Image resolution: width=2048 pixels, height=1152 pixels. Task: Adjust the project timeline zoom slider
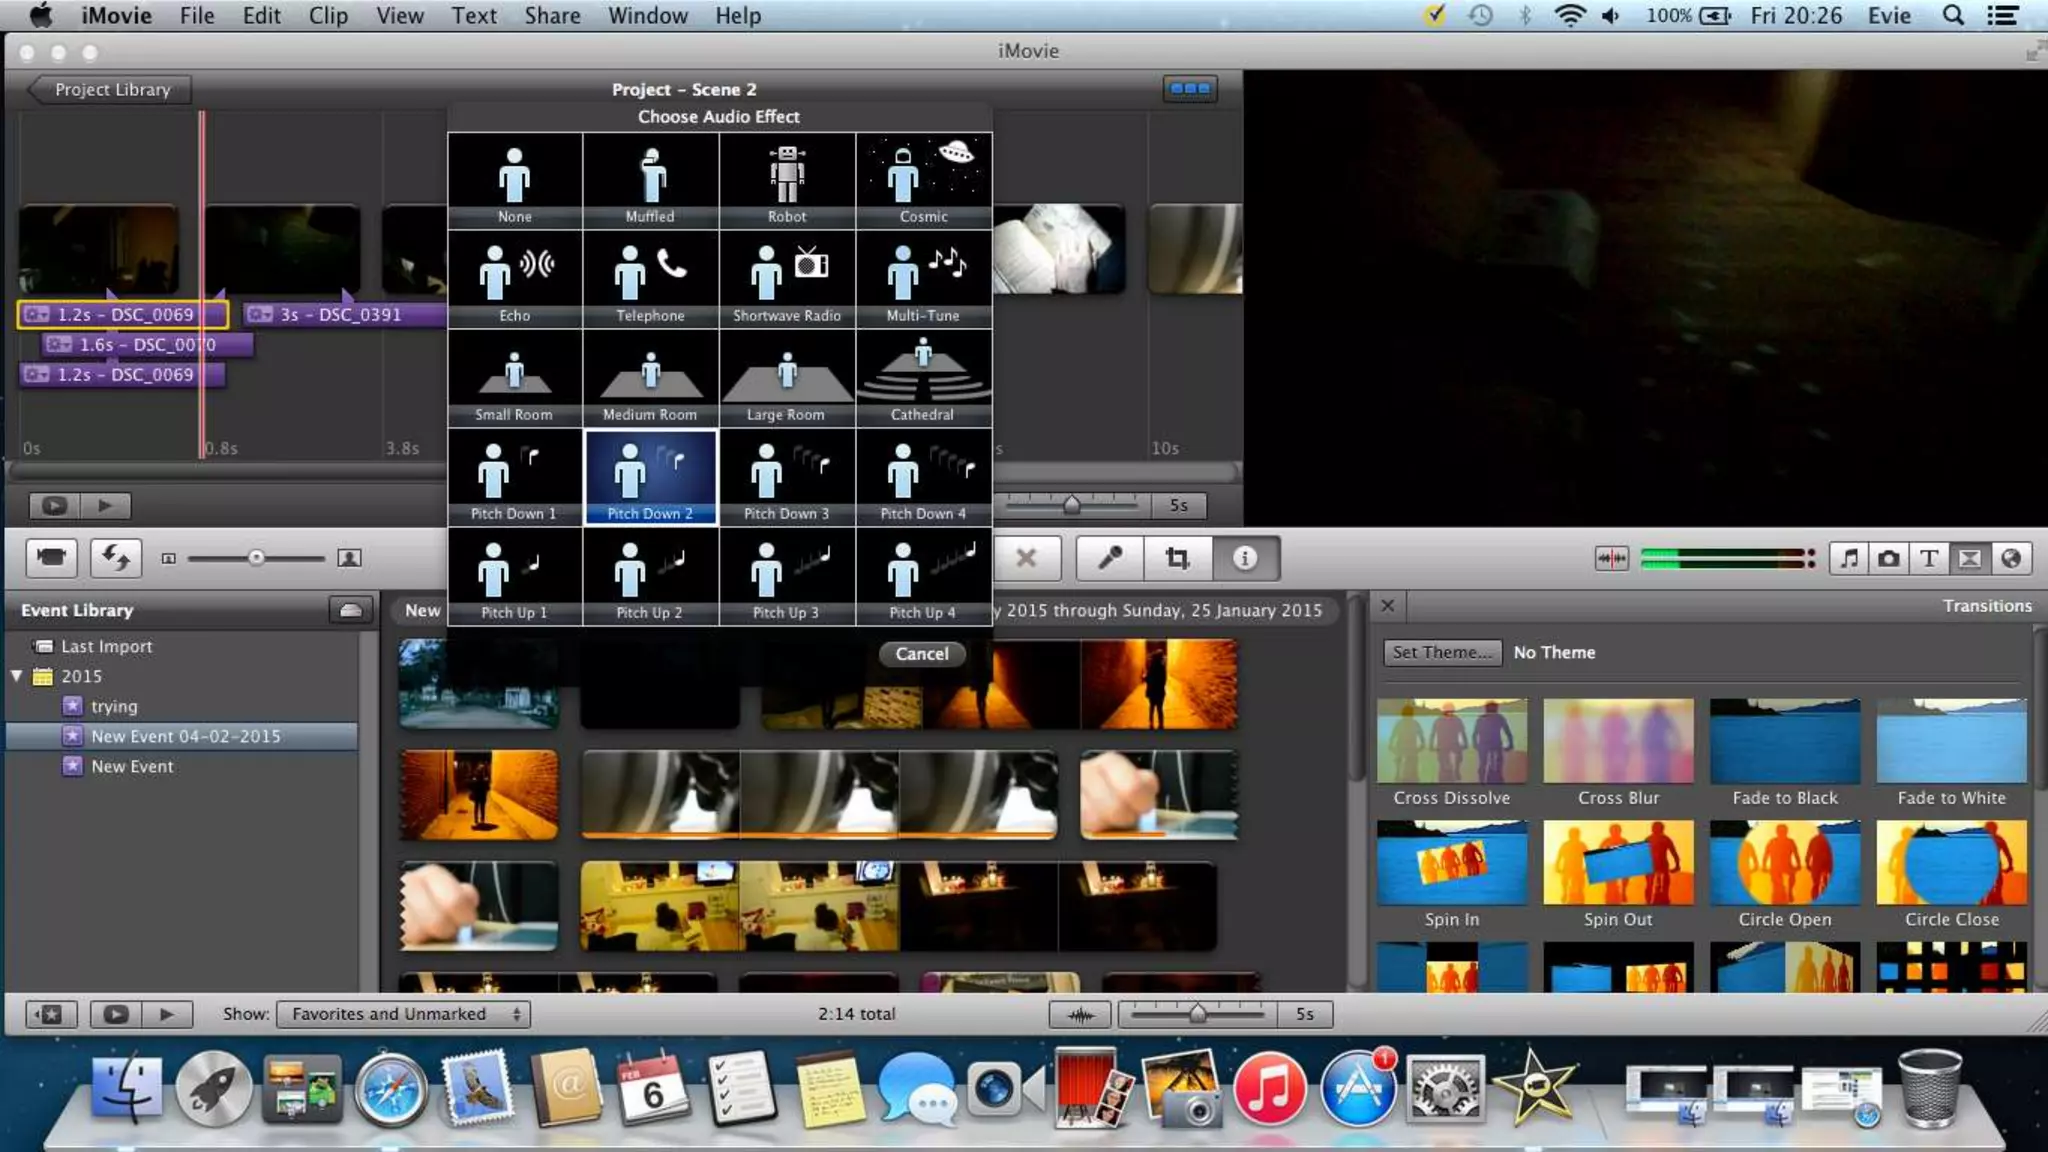tap(1071, 505)
